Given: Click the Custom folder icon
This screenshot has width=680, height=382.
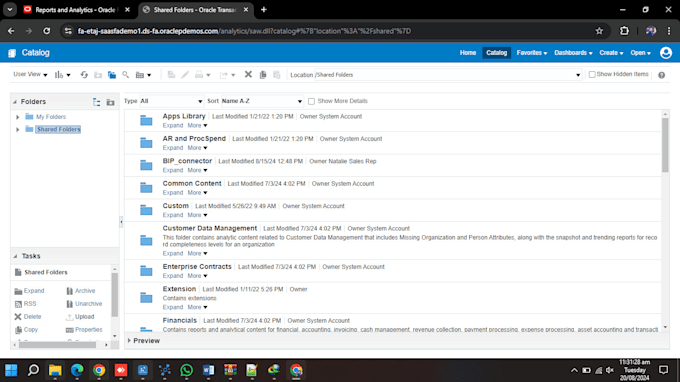Looking at the screenshot, I should [146, 210].
